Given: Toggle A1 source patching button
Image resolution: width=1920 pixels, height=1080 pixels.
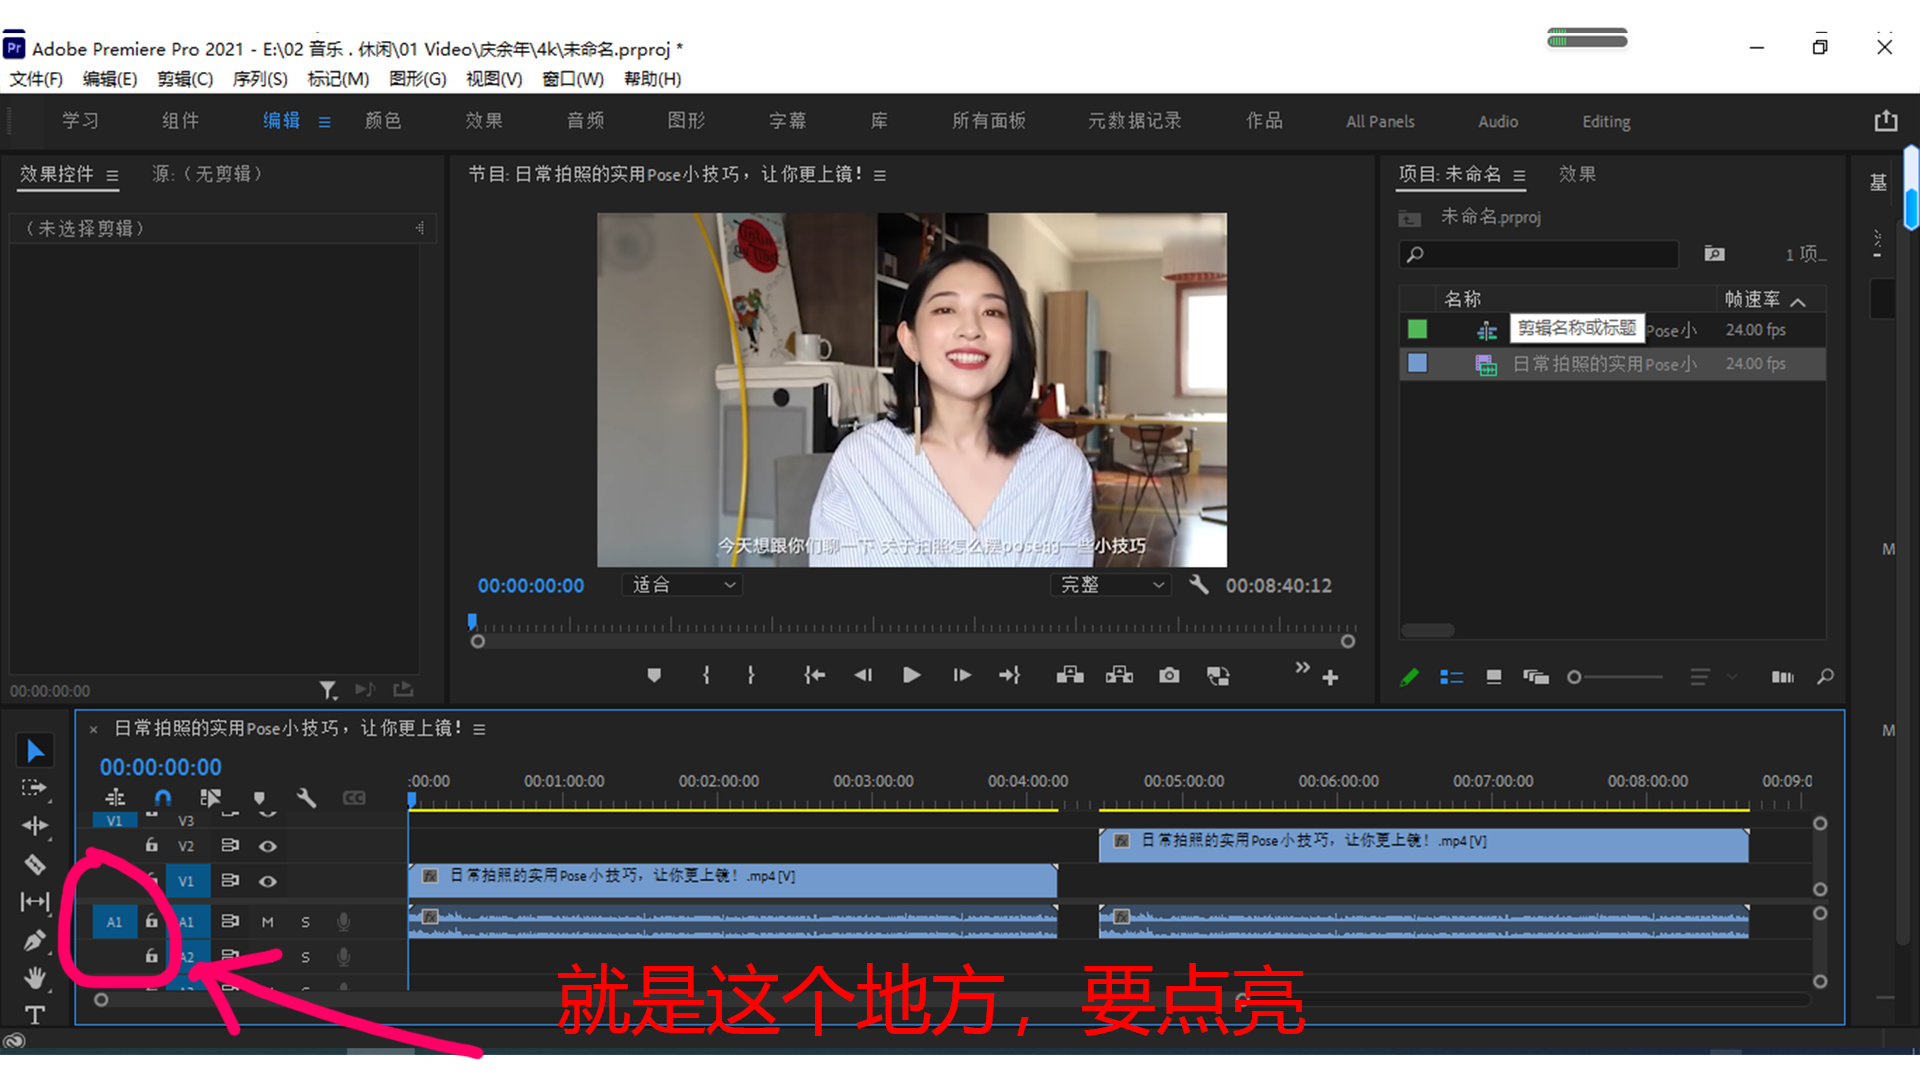Looking at the screenshot, I should pos(114,922).
